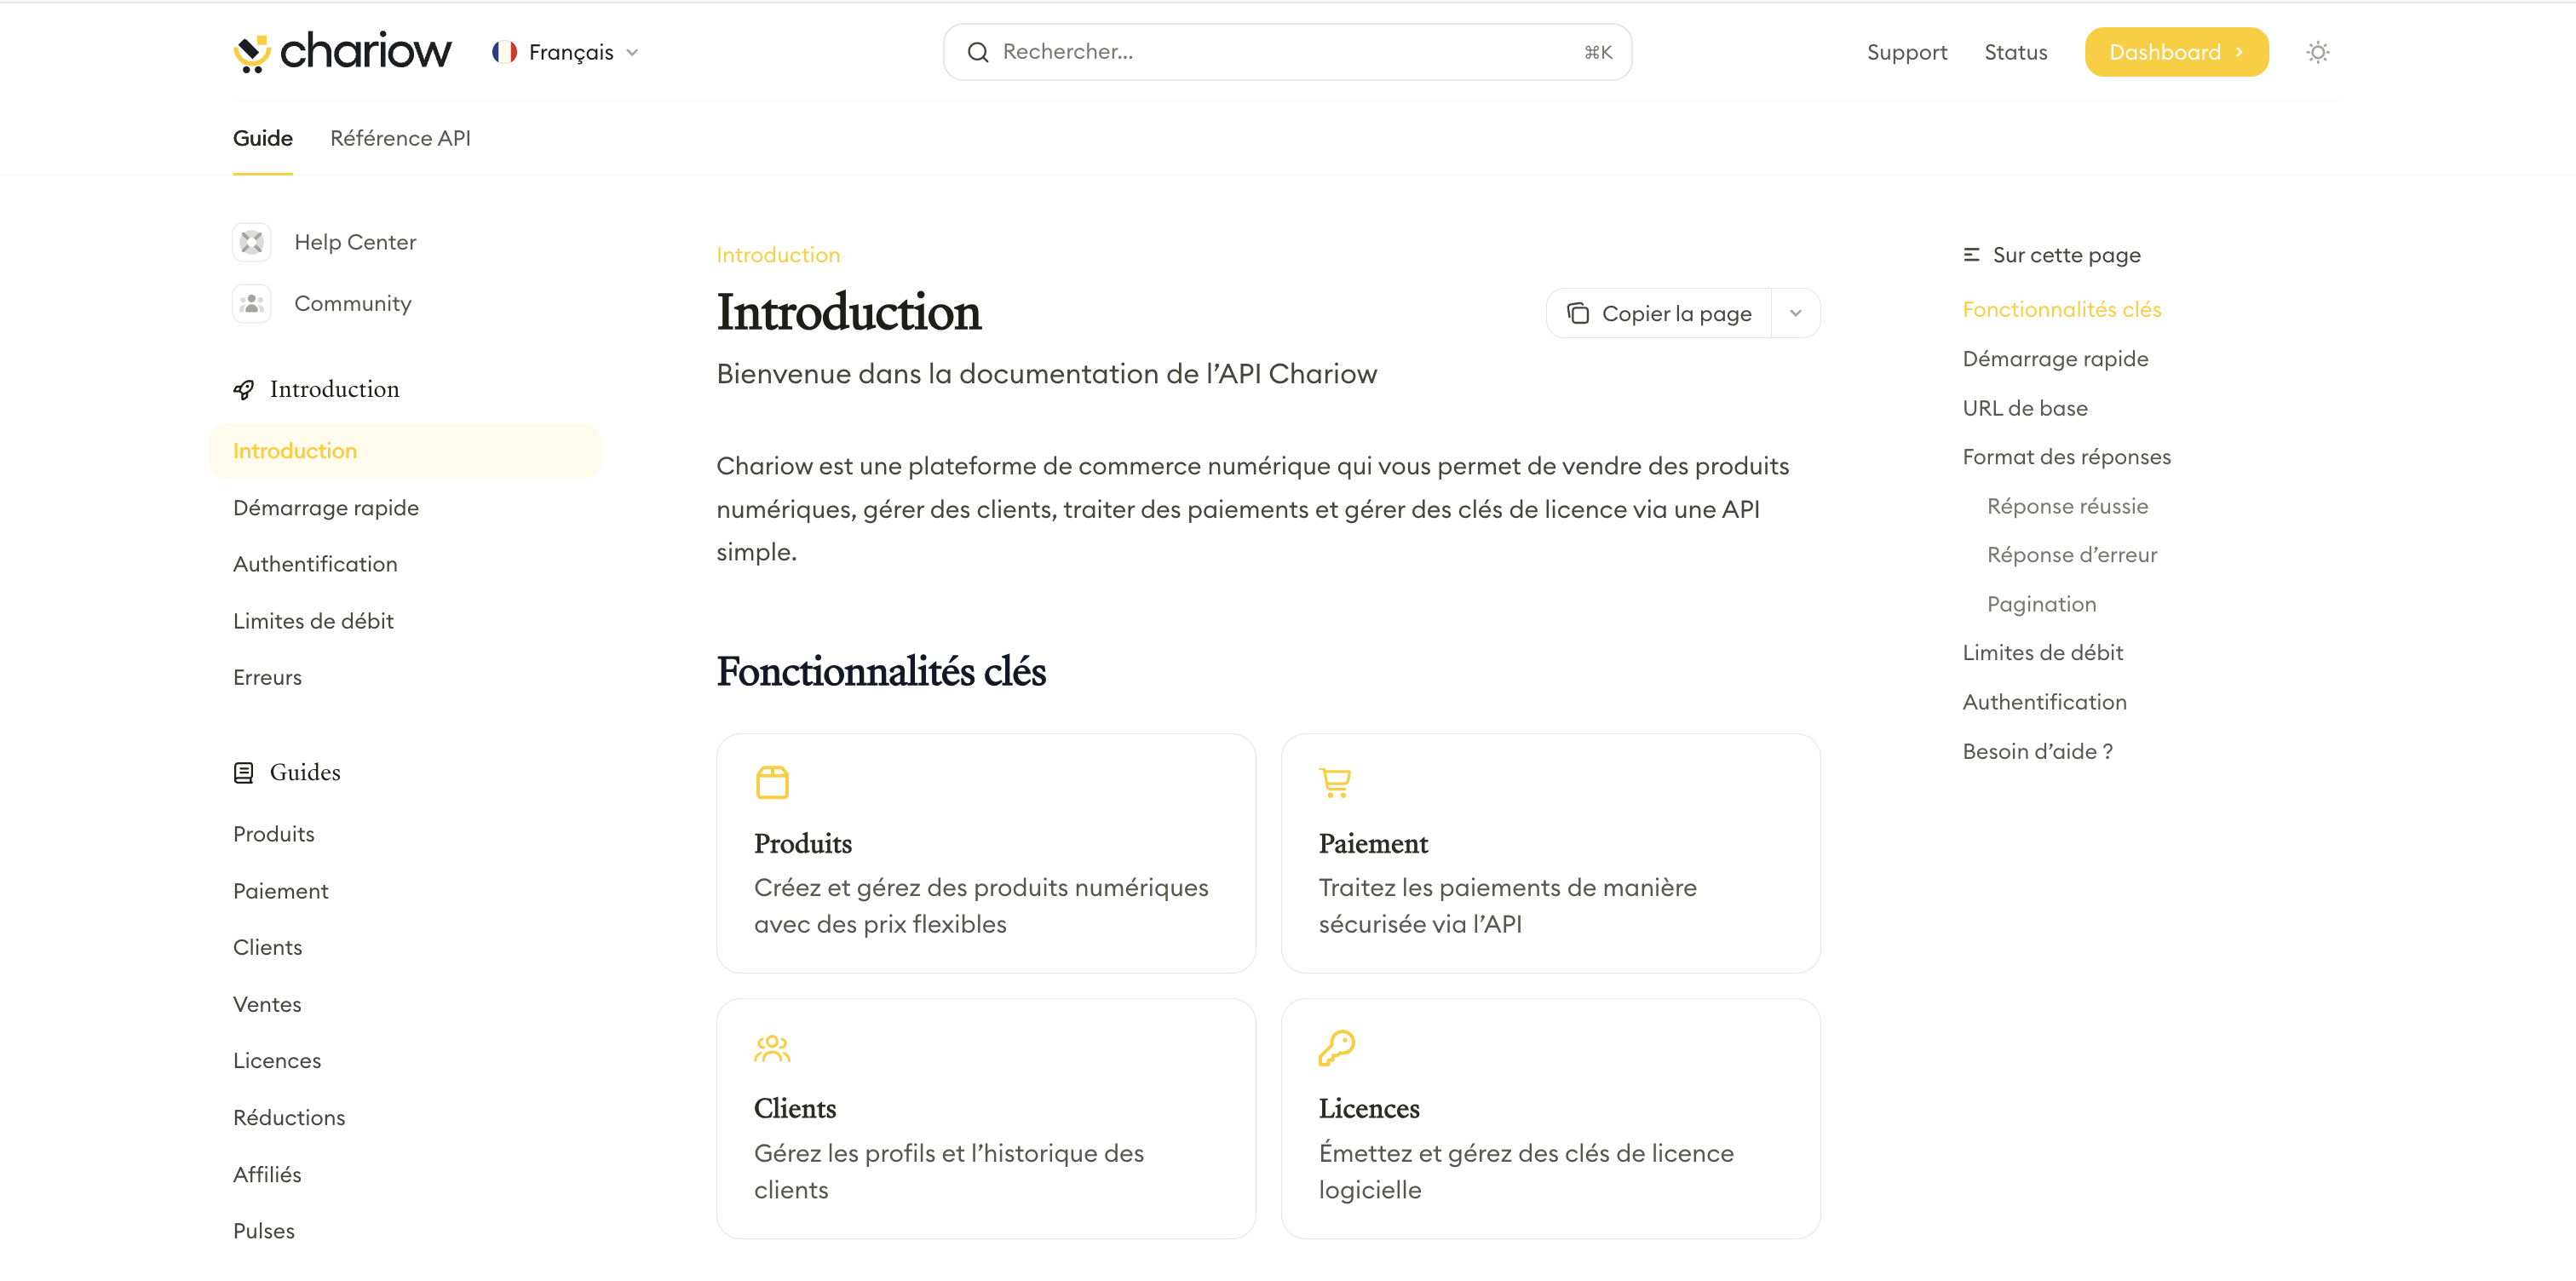Click the Help Center lifebuoy icon
The image size is (2576, 1281).
coord(252,242)
